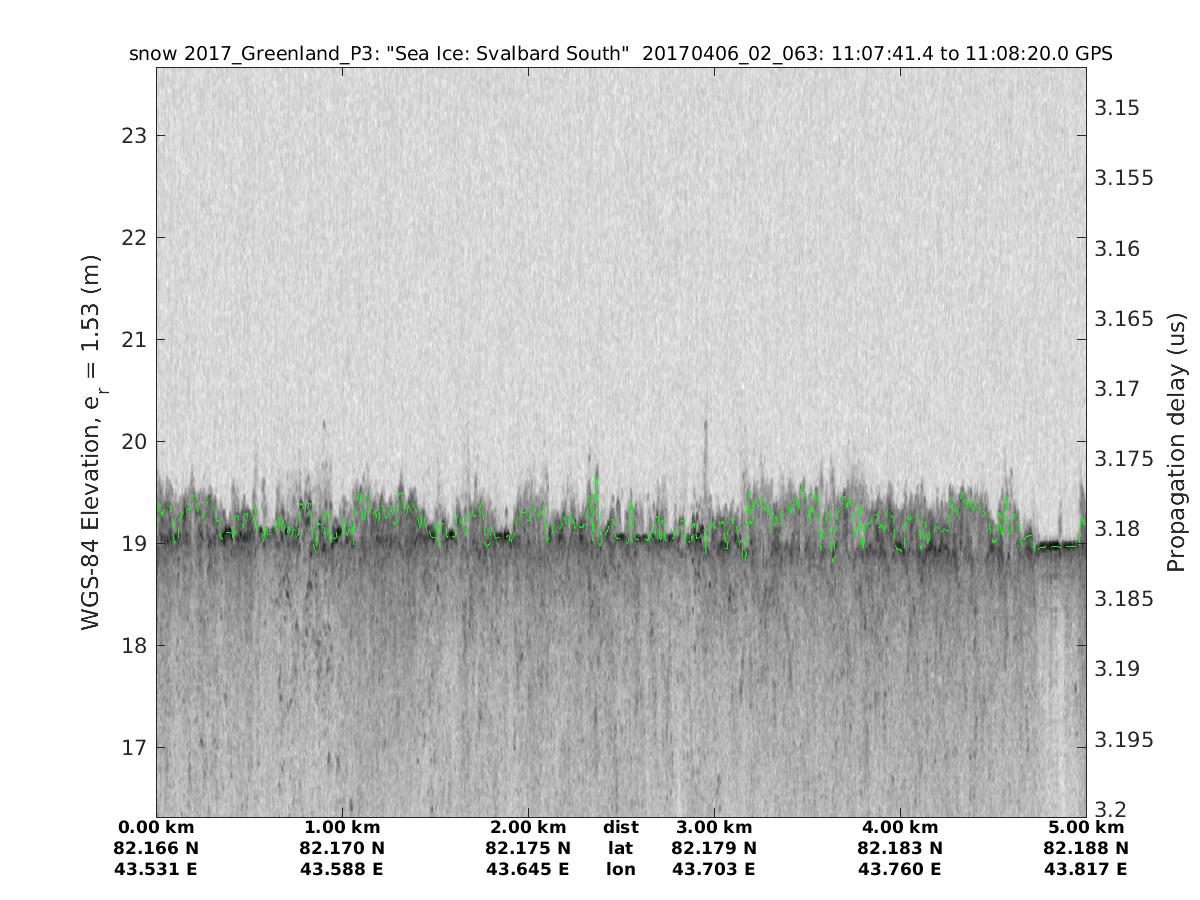The image size is (1200, 900).
Task: Click the 'dist' legend label on x-axis
Action: 620,827
